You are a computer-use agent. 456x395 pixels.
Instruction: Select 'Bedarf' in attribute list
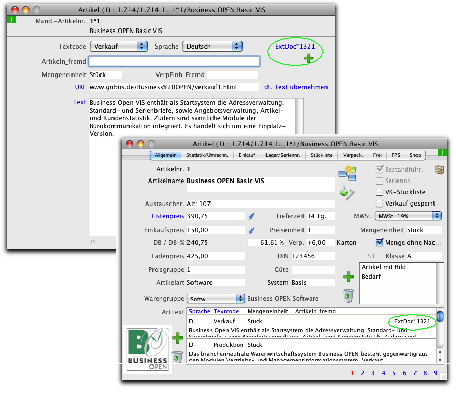(371, 276)
